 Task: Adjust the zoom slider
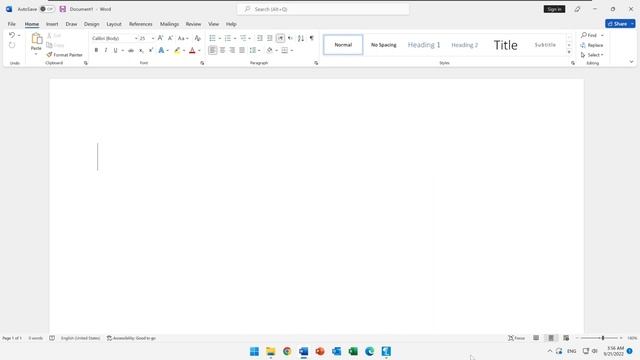pyautogui.click(x=603, y=338)
